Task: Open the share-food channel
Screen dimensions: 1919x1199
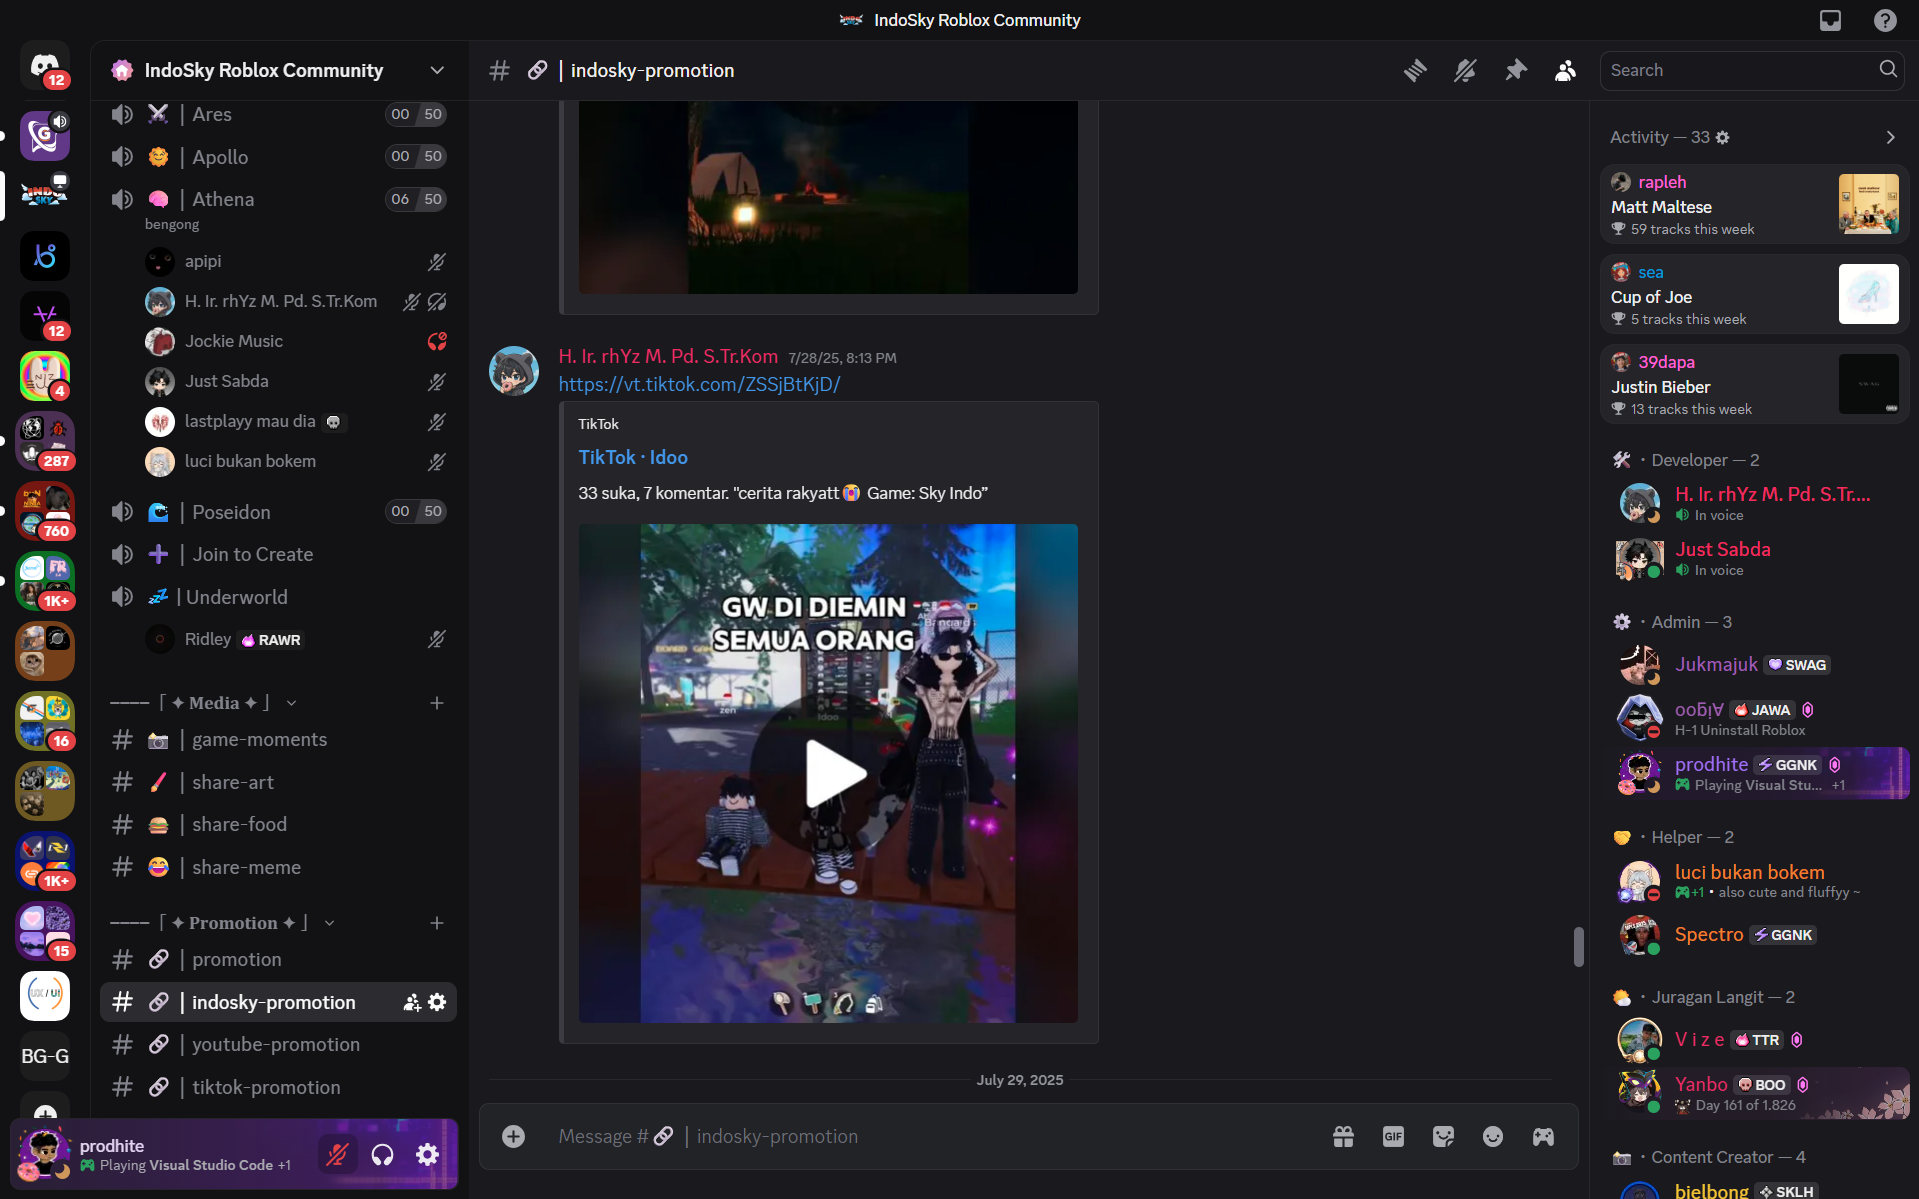Action: point(278,825)
